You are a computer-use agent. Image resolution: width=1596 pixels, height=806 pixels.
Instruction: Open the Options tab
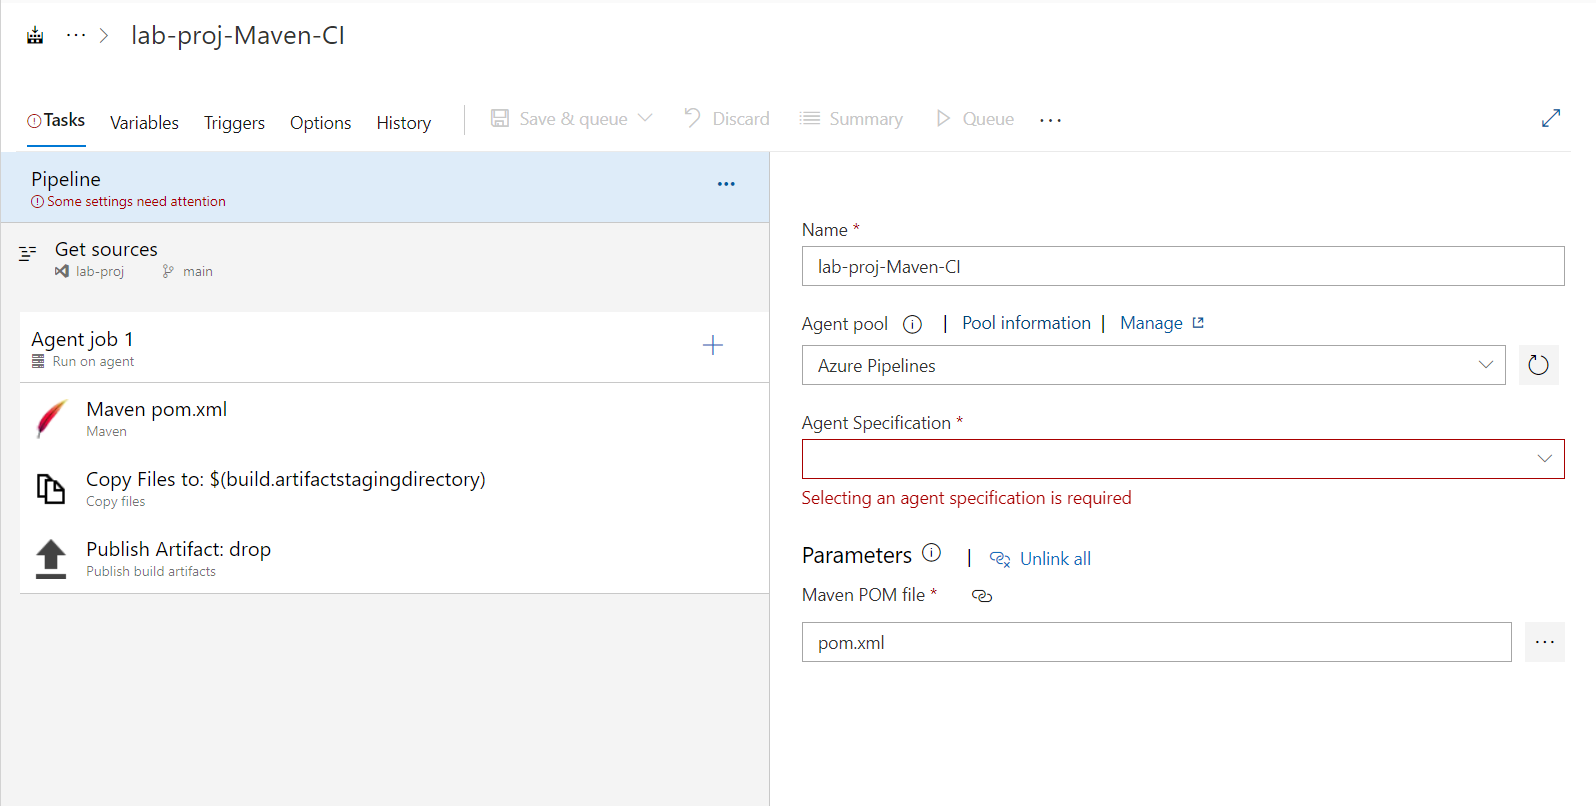tap(320, 123)
